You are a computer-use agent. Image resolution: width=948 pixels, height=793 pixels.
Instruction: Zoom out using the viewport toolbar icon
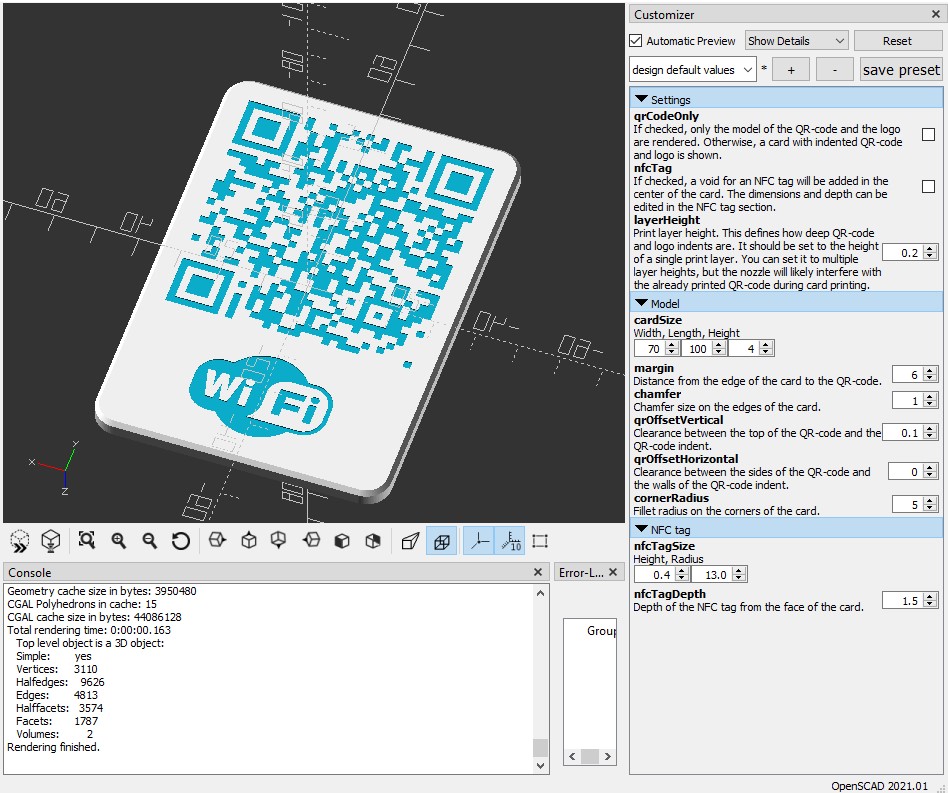(150, 540)
